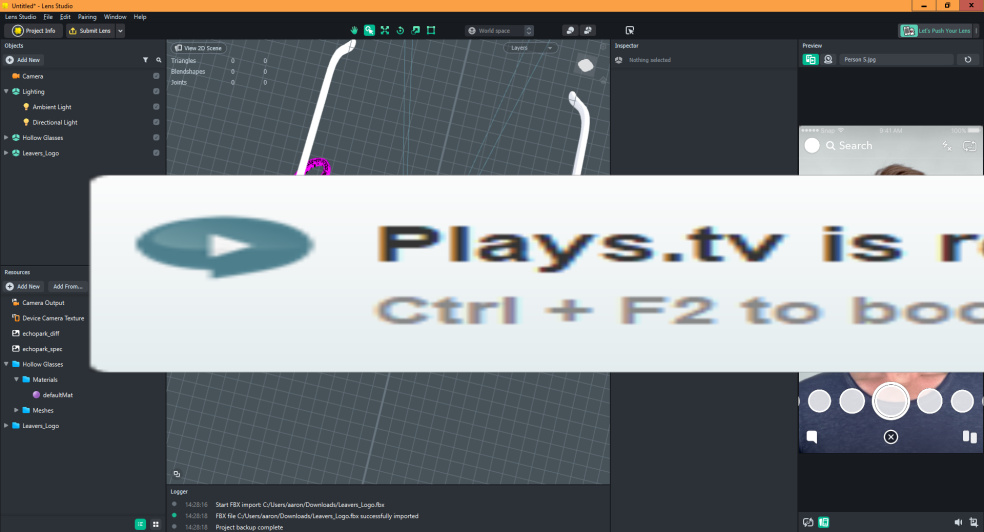This screenshot has height=532, width=984.
Task: Expand Leavers_Logo resource folder
Action: click(6, 425)
